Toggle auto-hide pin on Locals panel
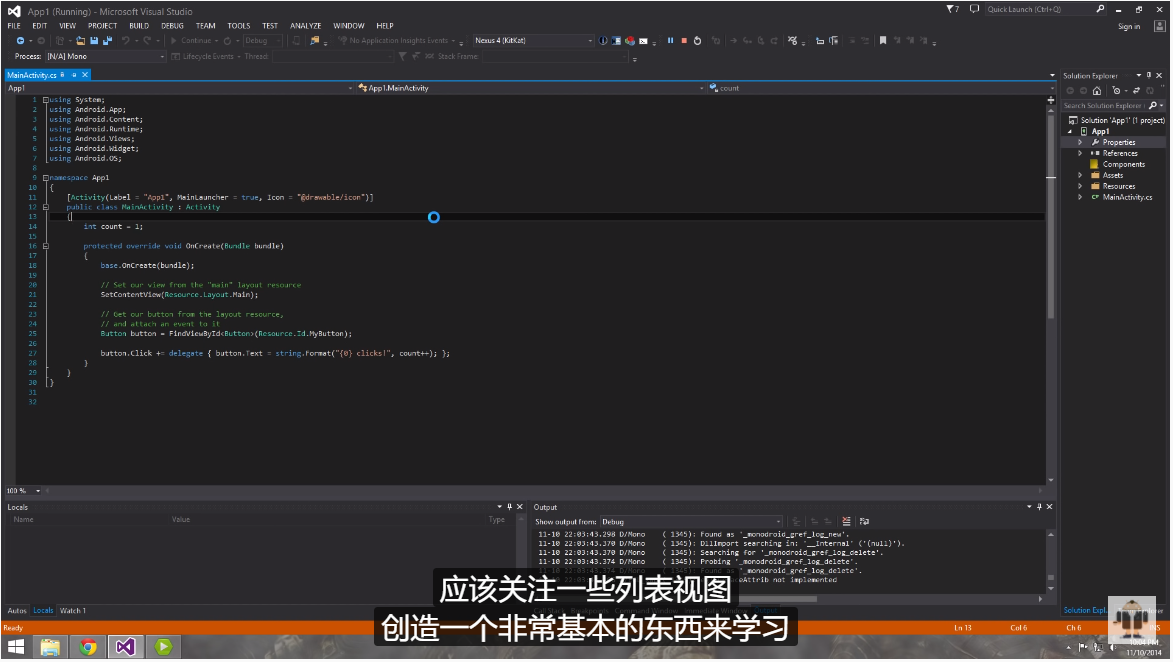 point(509,506)
